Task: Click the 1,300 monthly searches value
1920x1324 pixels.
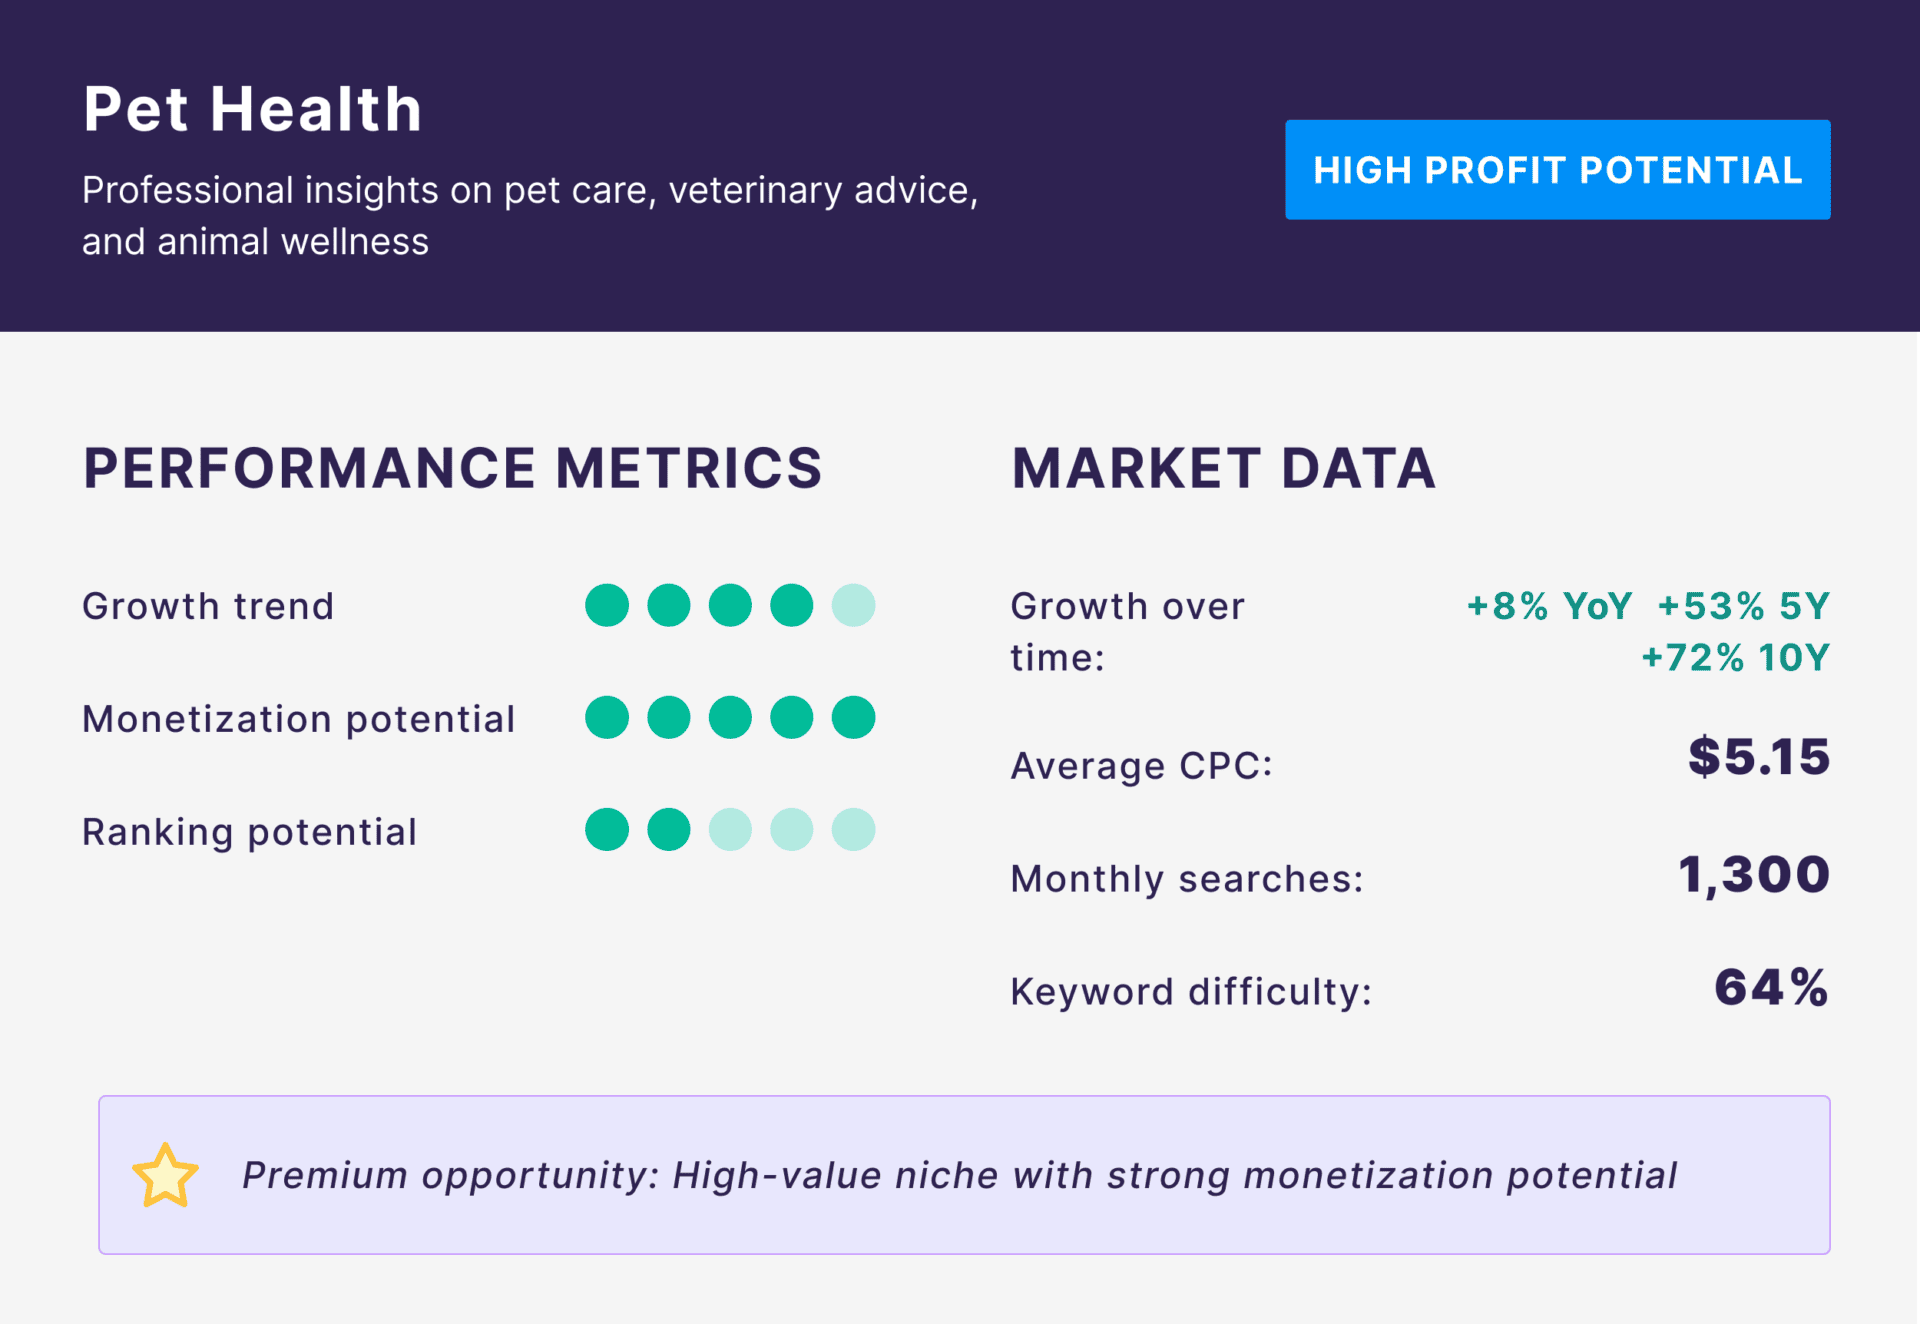Action: (x=1754, y=875)
